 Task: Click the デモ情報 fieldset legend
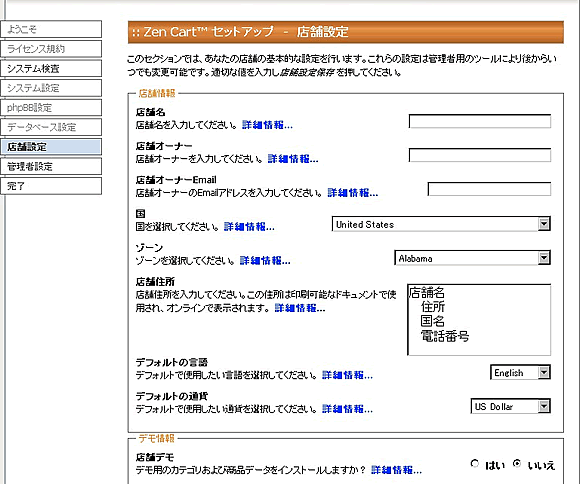click(156, 438)
